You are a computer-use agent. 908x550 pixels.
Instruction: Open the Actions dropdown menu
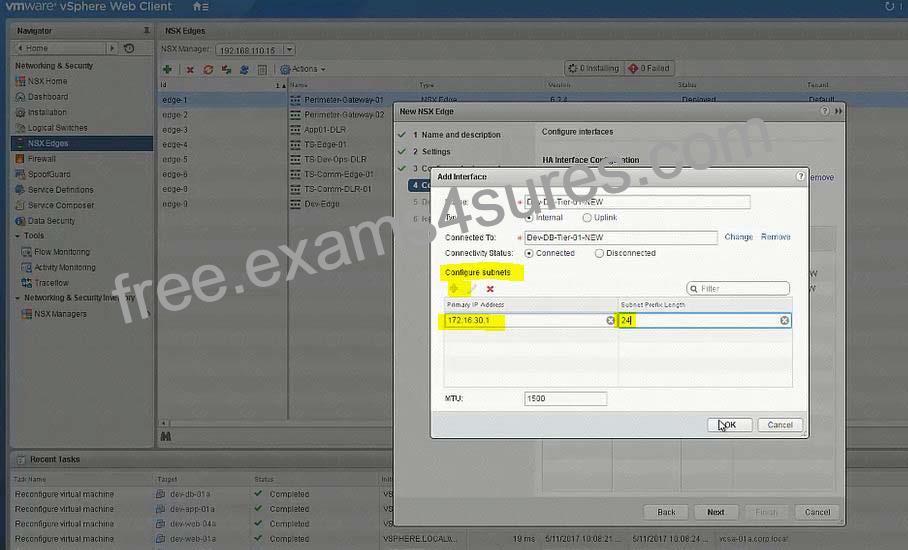pyautogui.click(x=302, y=69)
